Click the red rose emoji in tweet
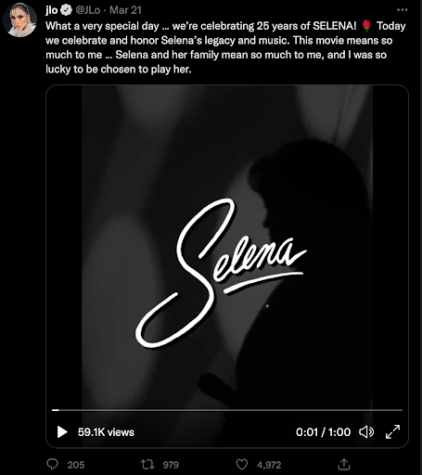 [366, 26]
